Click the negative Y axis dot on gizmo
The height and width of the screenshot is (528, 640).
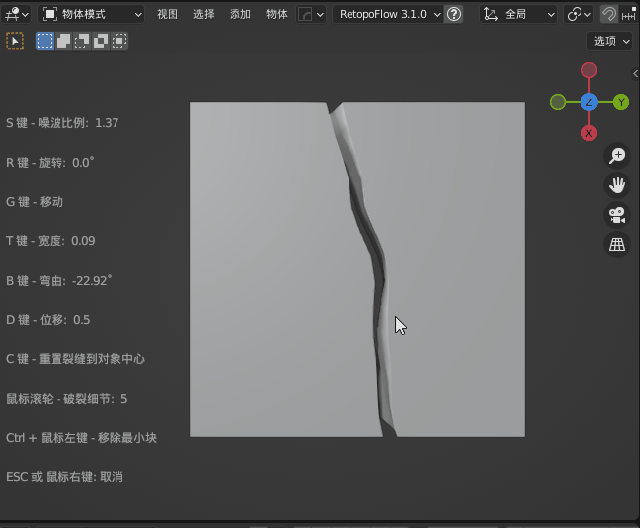(558, 102)
